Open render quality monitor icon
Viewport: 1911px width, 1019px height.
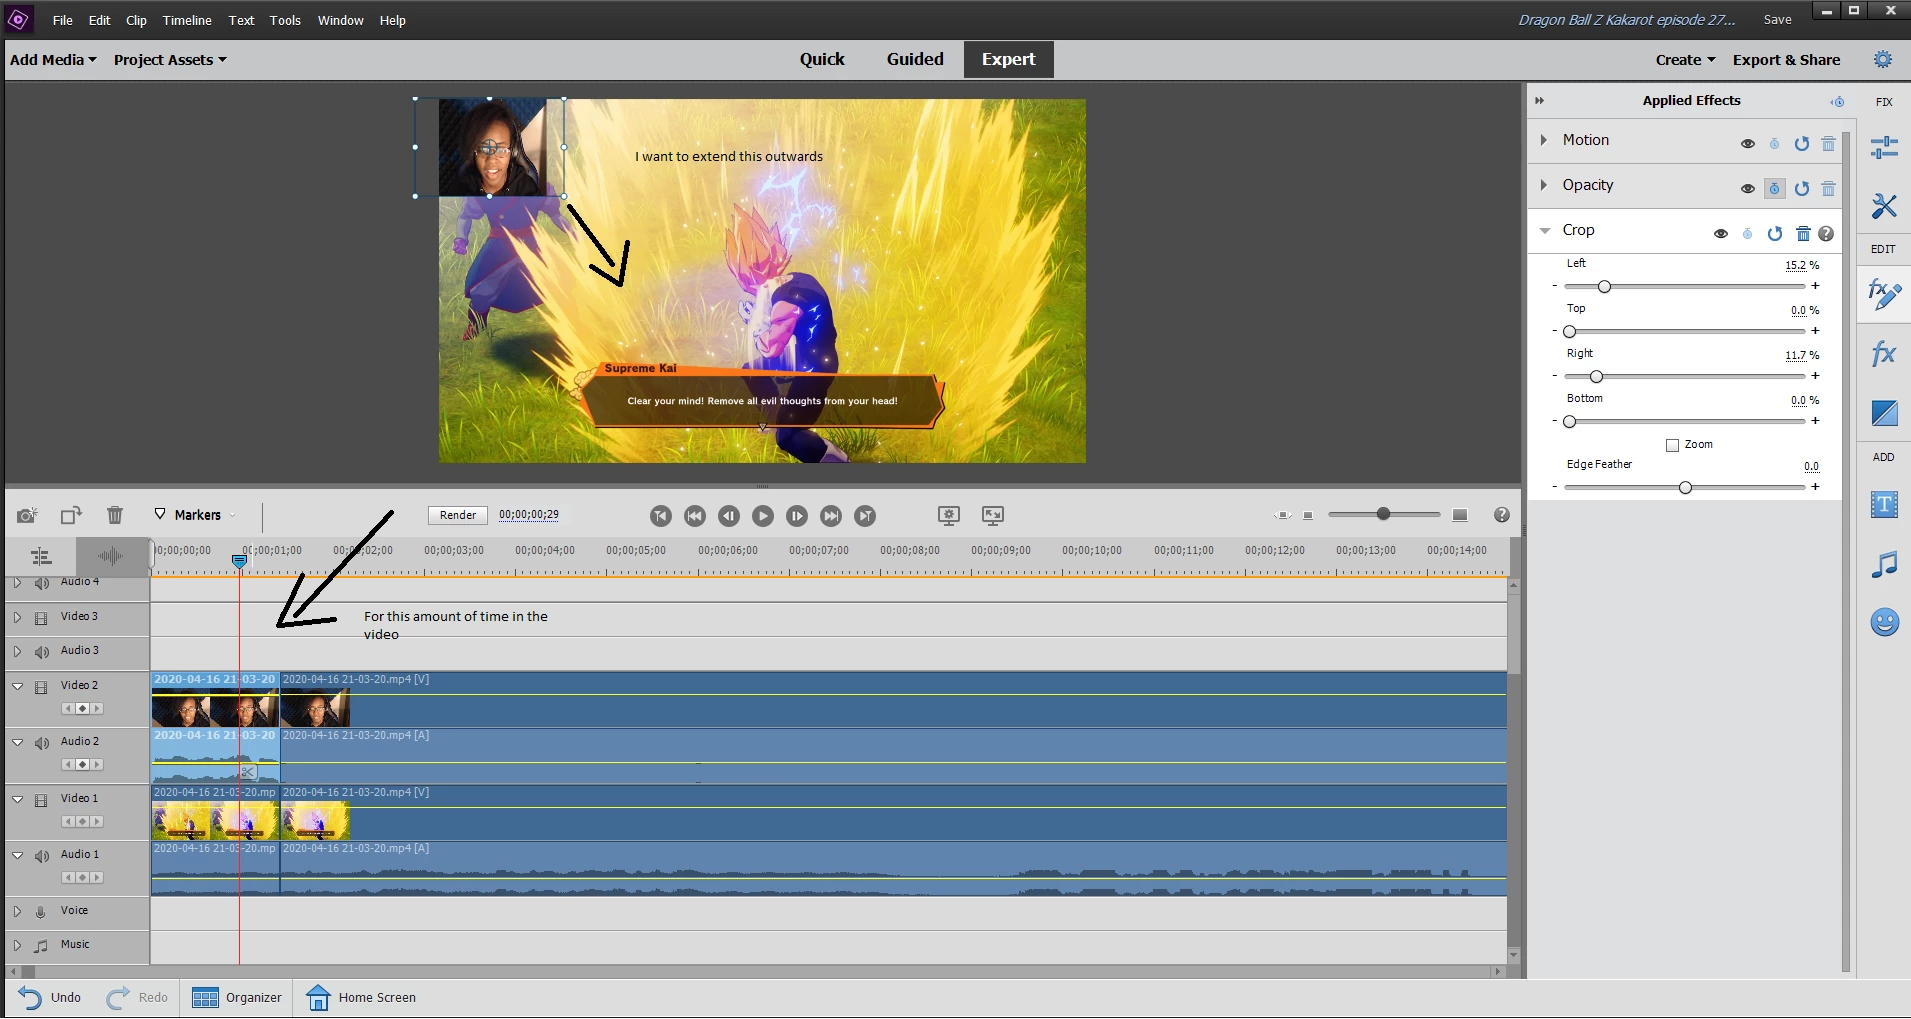tap(949, 515)
